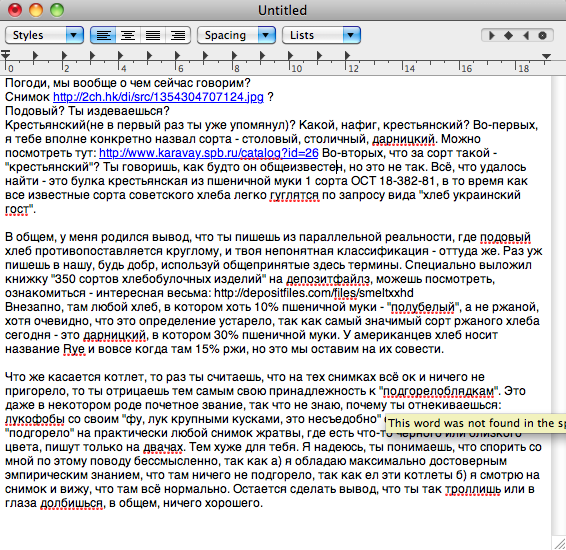The image size is (566, 550).
Task: Click the word 'общеизвестен' at the text cursor
Action: tap(301, 167)
